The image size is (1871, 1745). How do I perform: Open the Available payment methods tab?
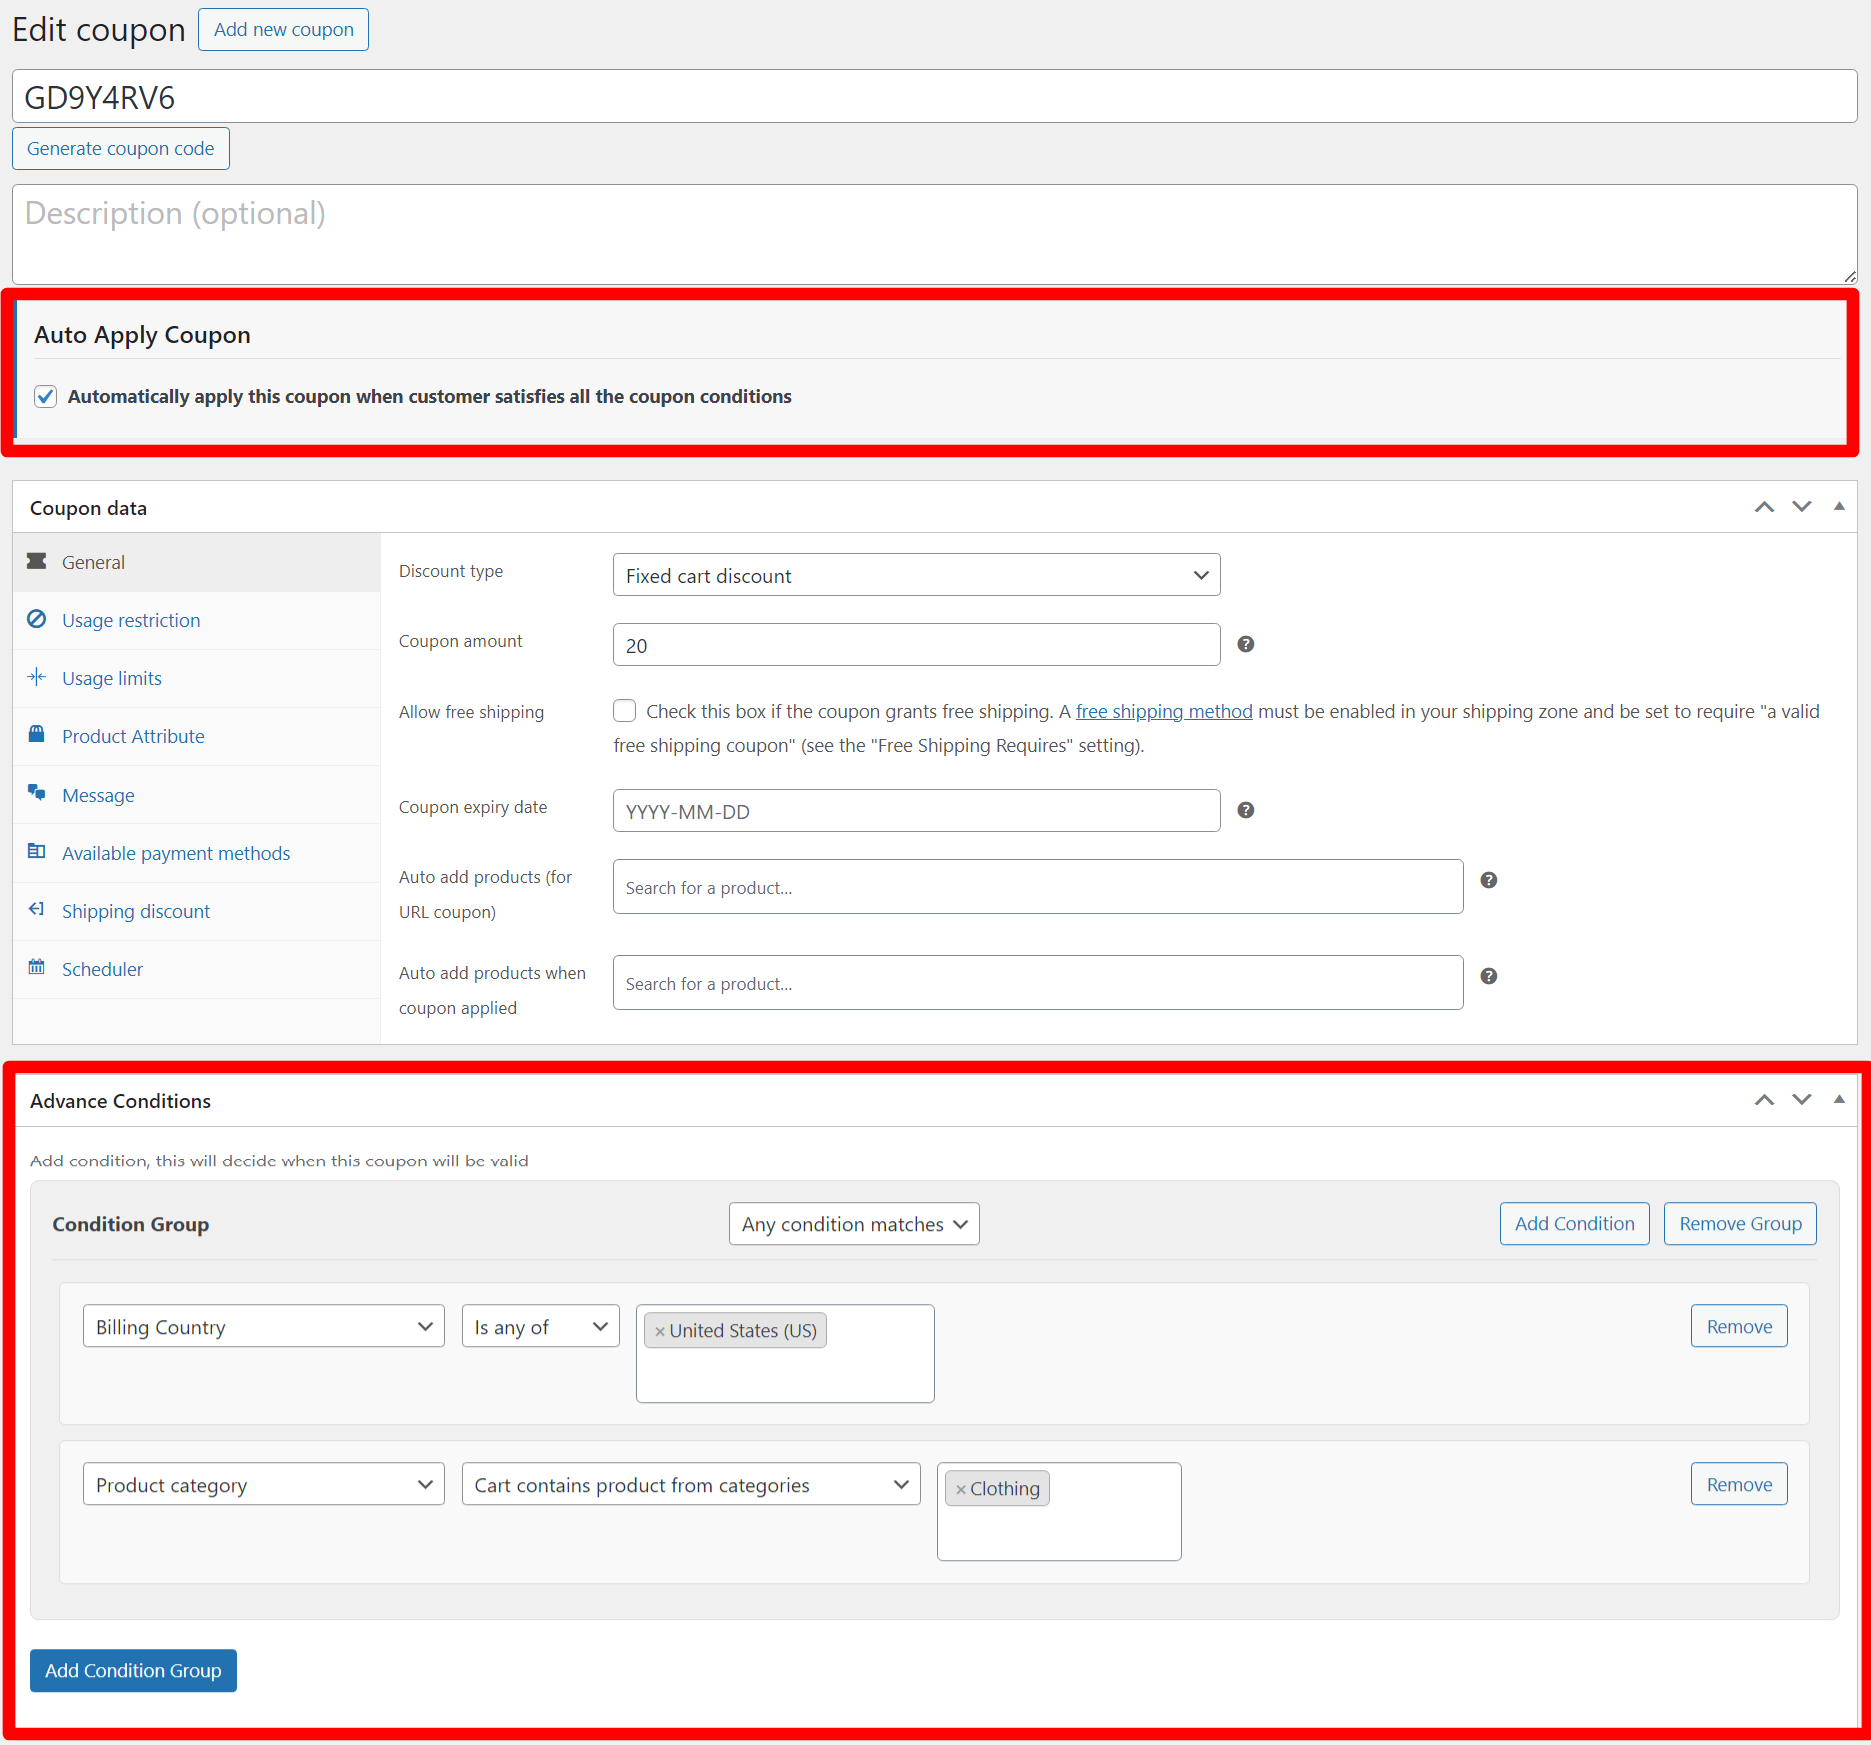pyautogui.click(x=197, y=853)
